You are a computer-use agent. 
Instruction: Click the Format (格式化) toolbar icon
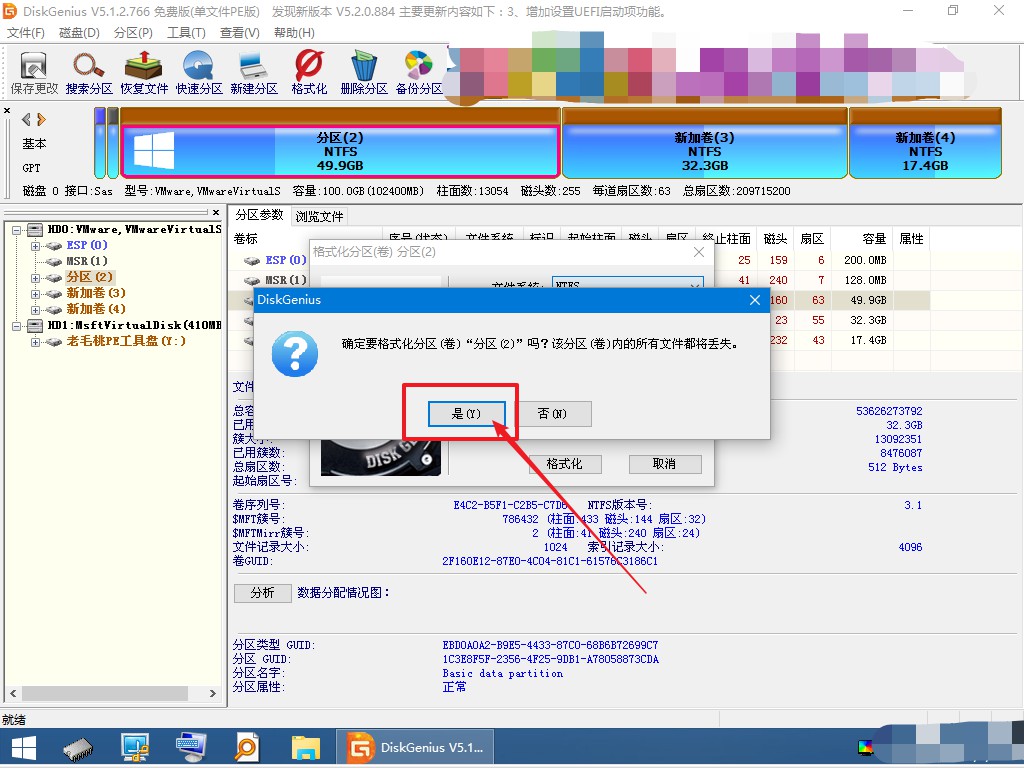pyautogui.click(x=309, y=72)
